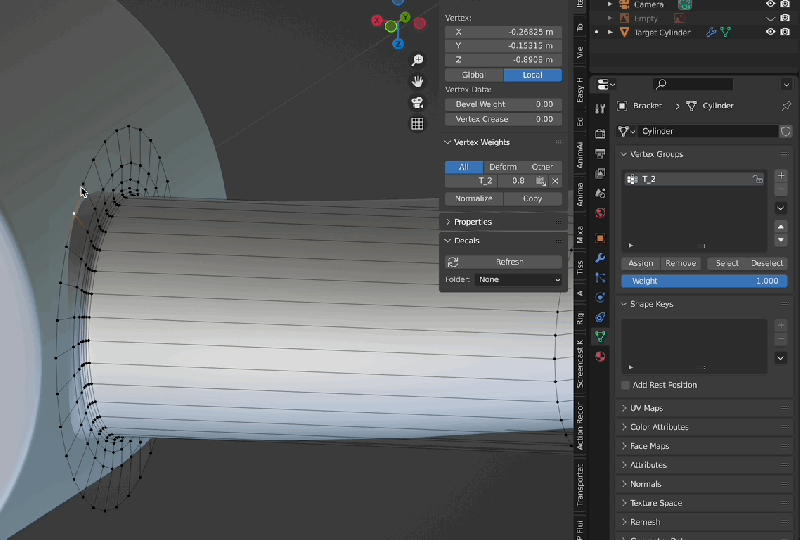Open the Object properties tab icon

[600, 238]
